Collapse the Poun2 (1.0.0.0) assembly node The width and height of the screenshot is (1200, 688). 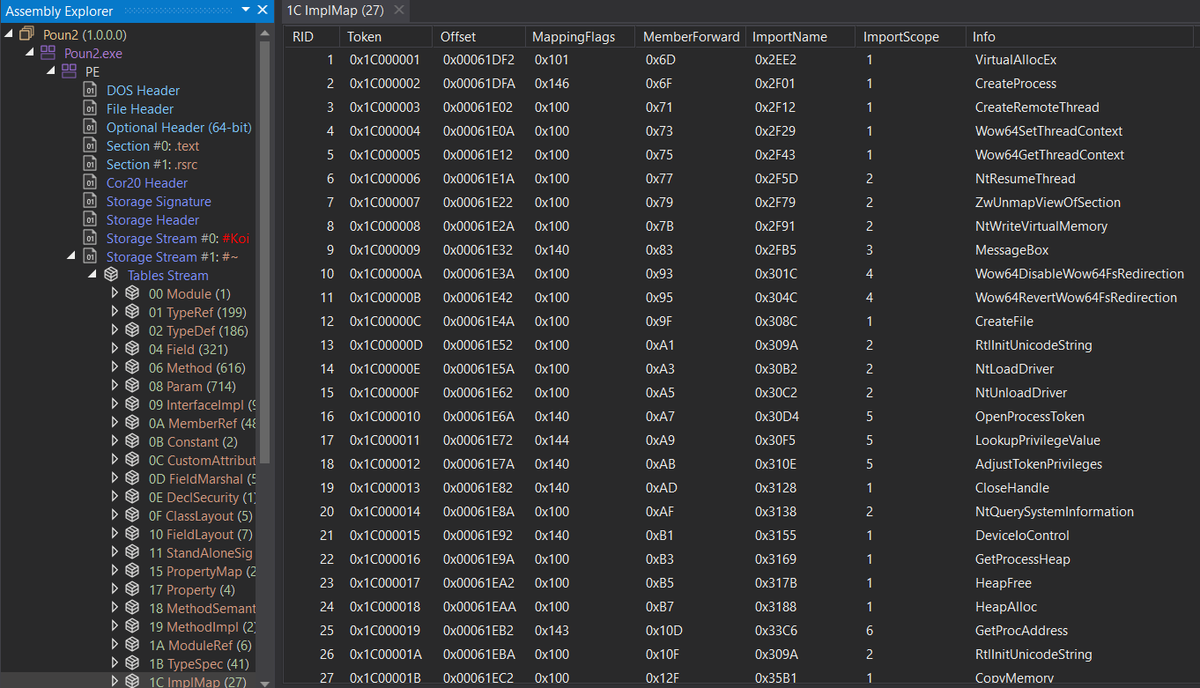(9, 35)
